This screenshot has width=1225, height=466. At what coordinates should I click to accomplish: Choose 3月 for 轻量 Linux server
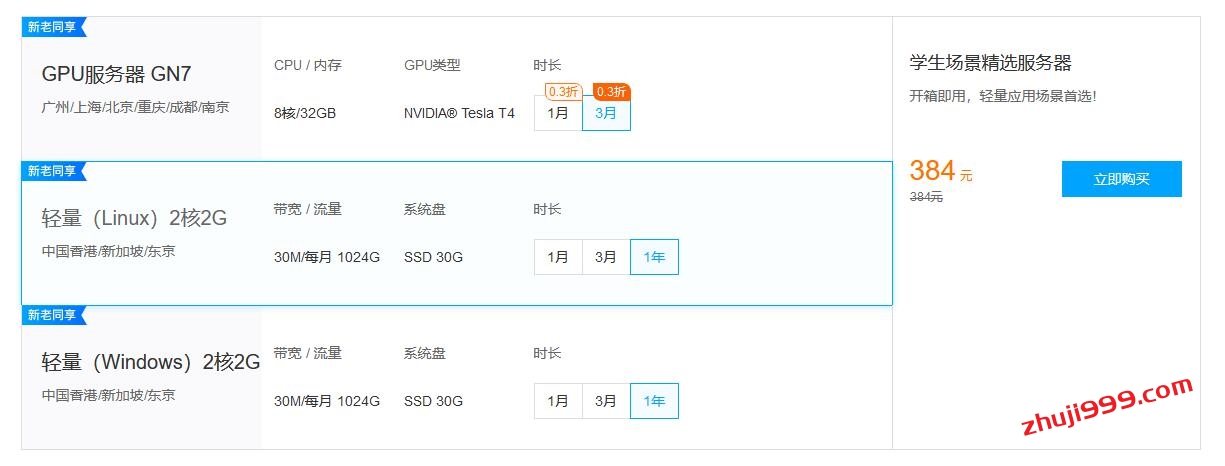[606, 257]
